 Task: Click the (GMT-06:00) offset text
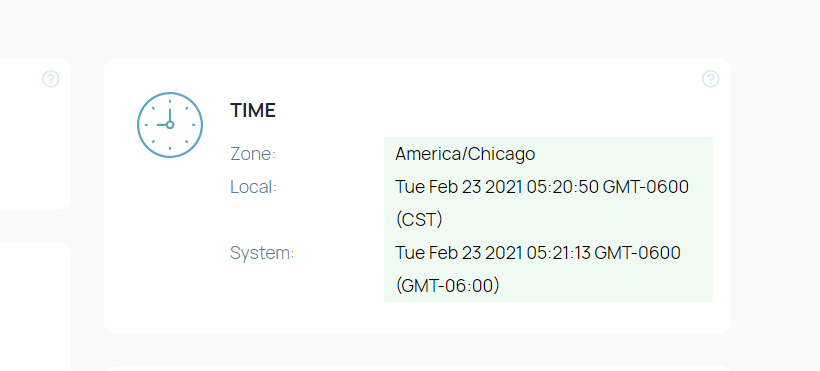click(448, 286)
